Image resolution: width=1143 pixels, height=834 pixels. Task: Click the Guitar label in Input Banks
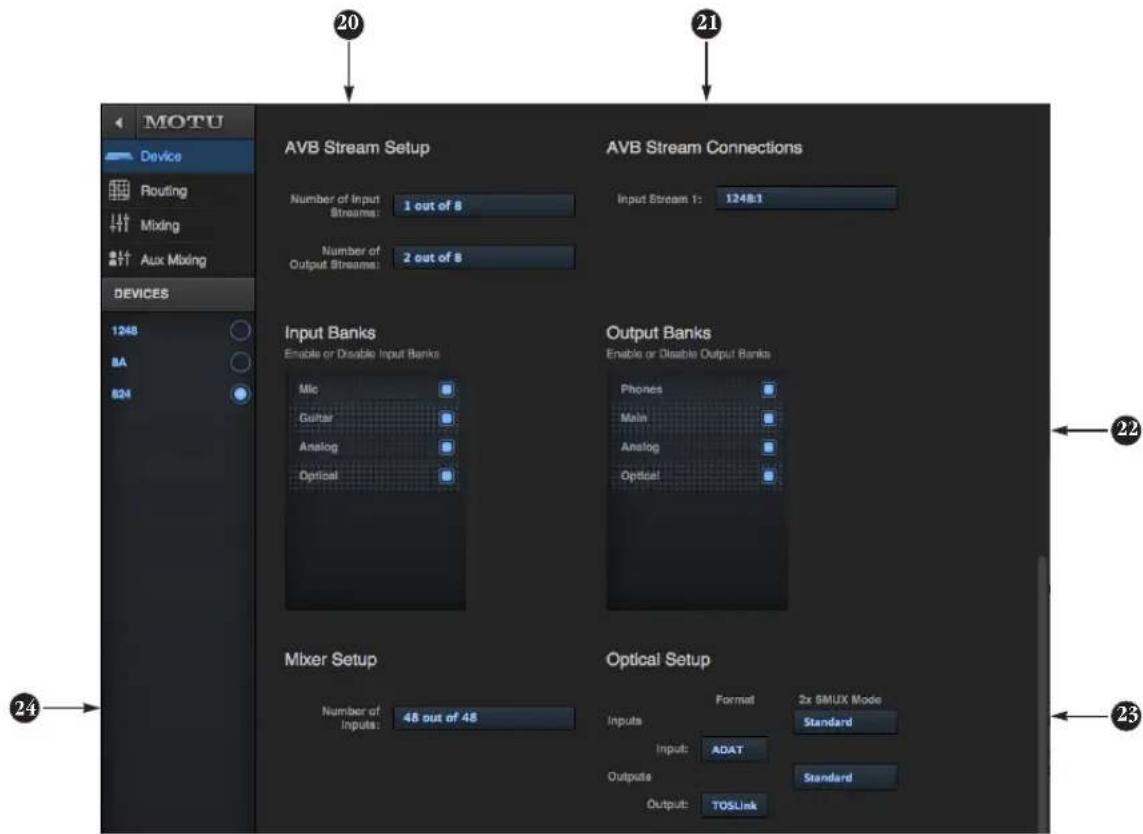click(x=316, y=418)
